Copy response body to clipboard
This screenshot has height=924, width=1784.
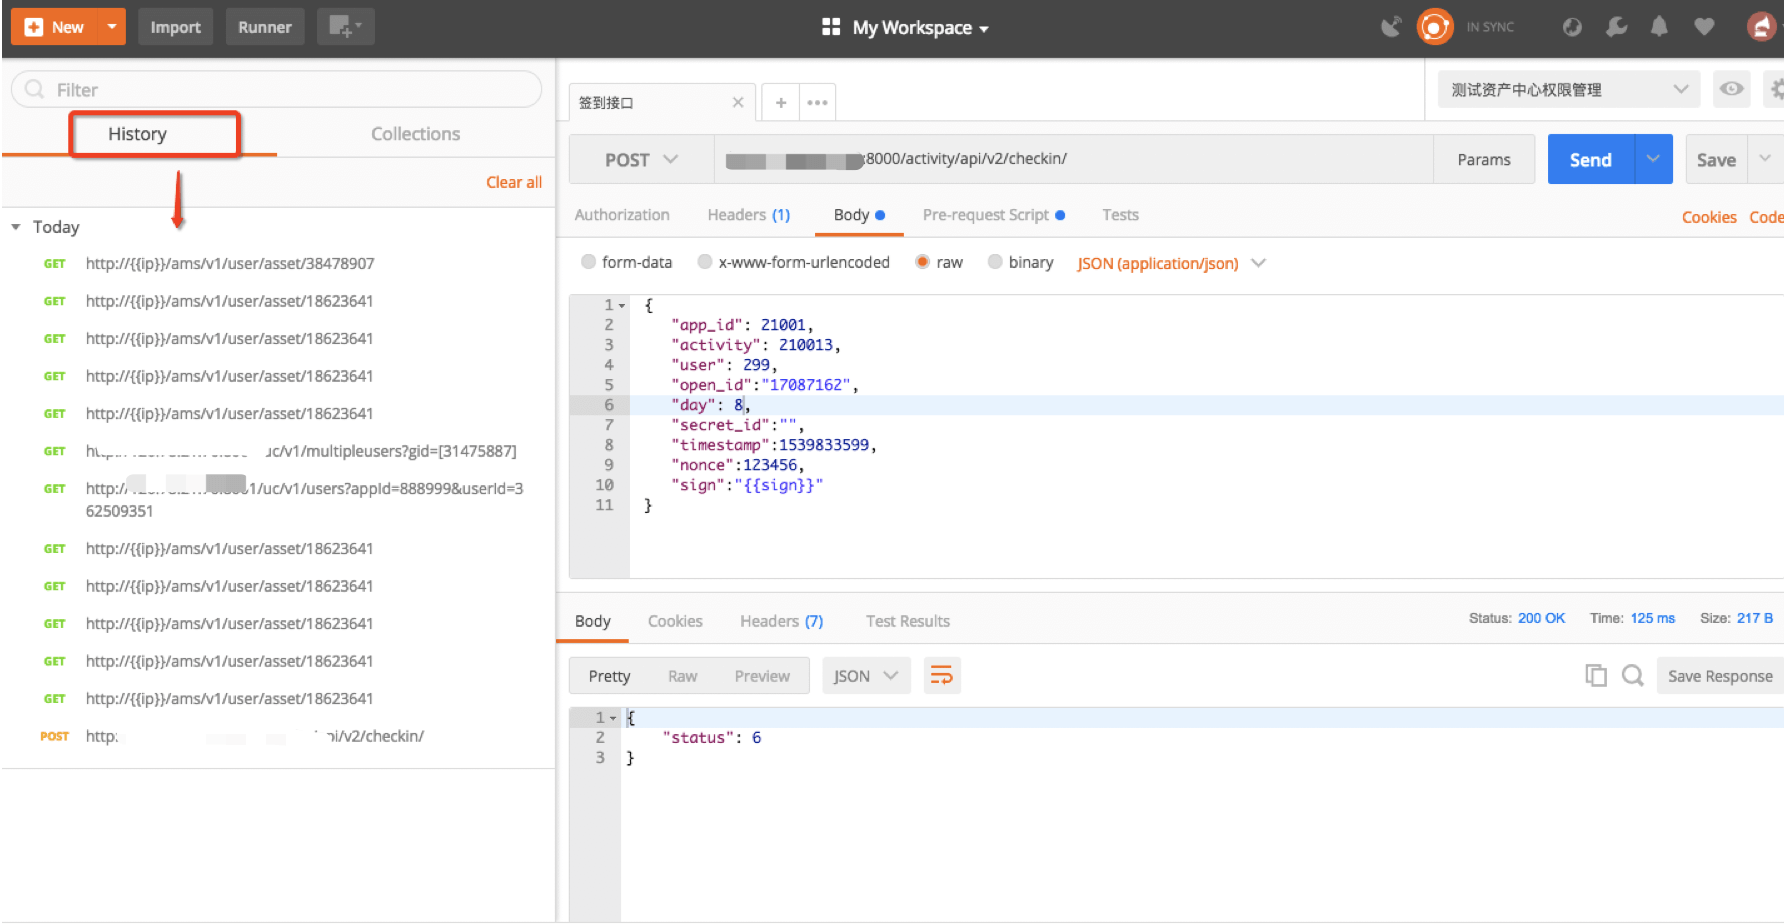coord(1595,676)
